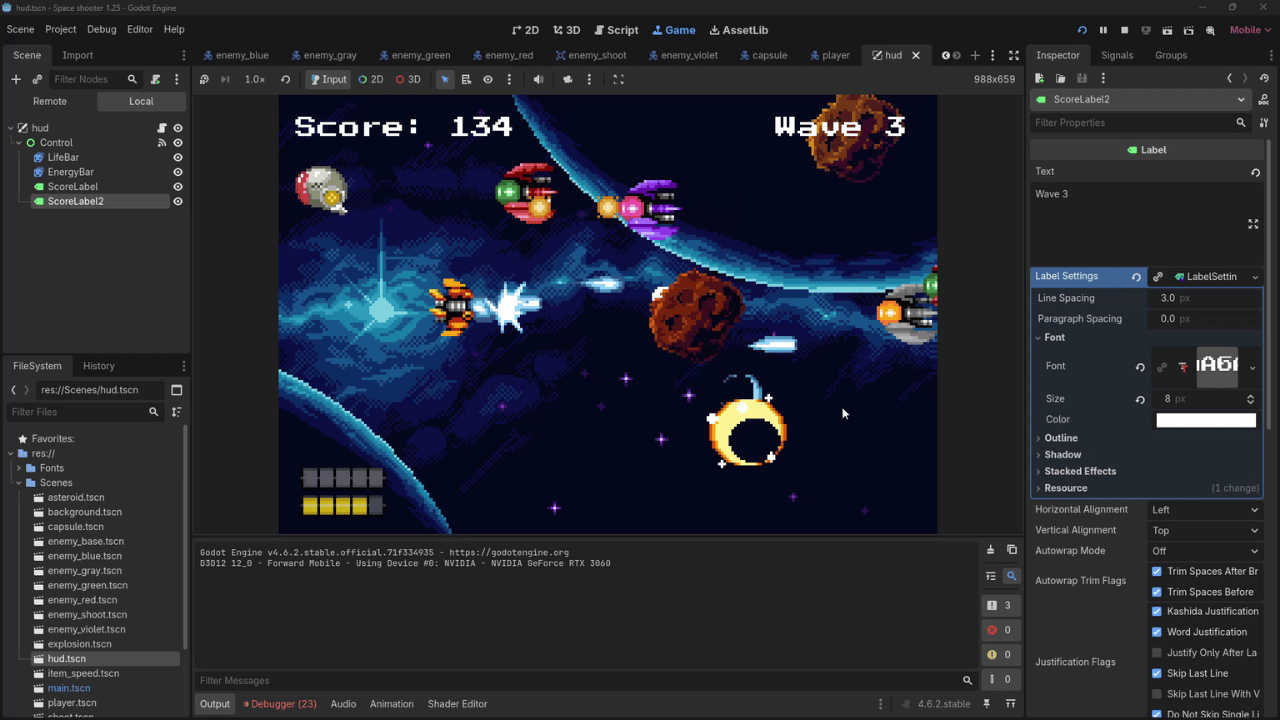Disable Trim Spaces Before Break flag

click(x=1157, y=592)
